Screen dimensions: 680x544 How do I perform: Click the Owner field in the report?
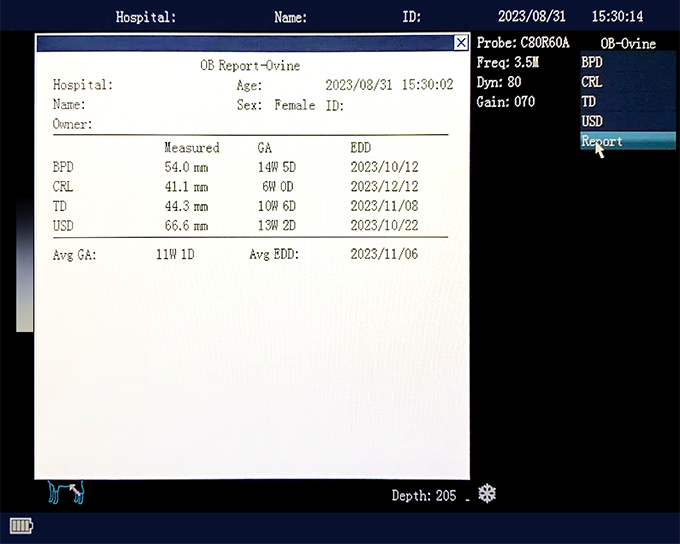pos(73,125)
